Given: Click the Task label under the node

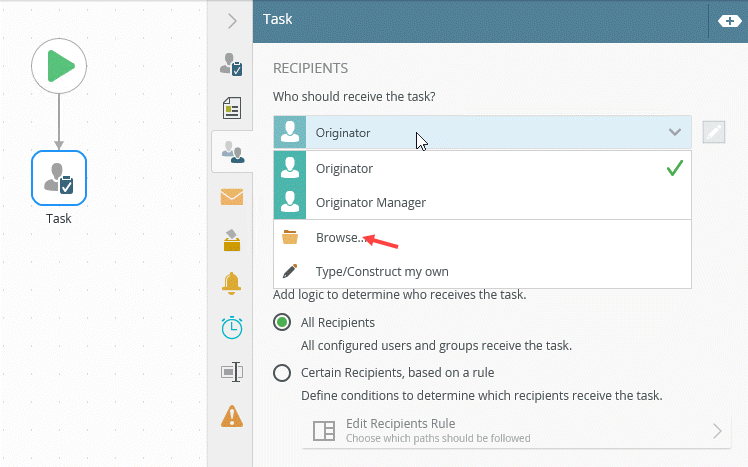Looking at the screenshot, I should (x=59, y=218).
